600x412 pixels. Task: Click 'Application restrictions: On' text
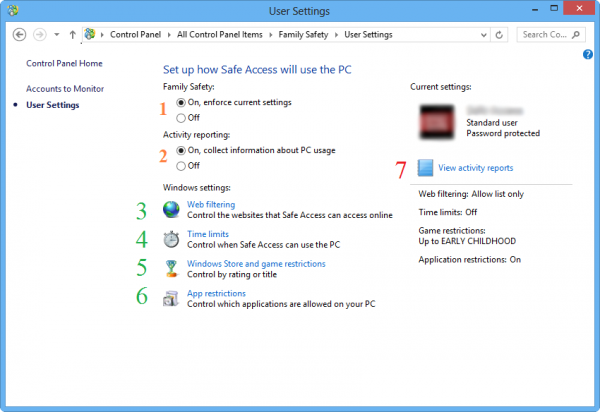[x=470, y=259]
